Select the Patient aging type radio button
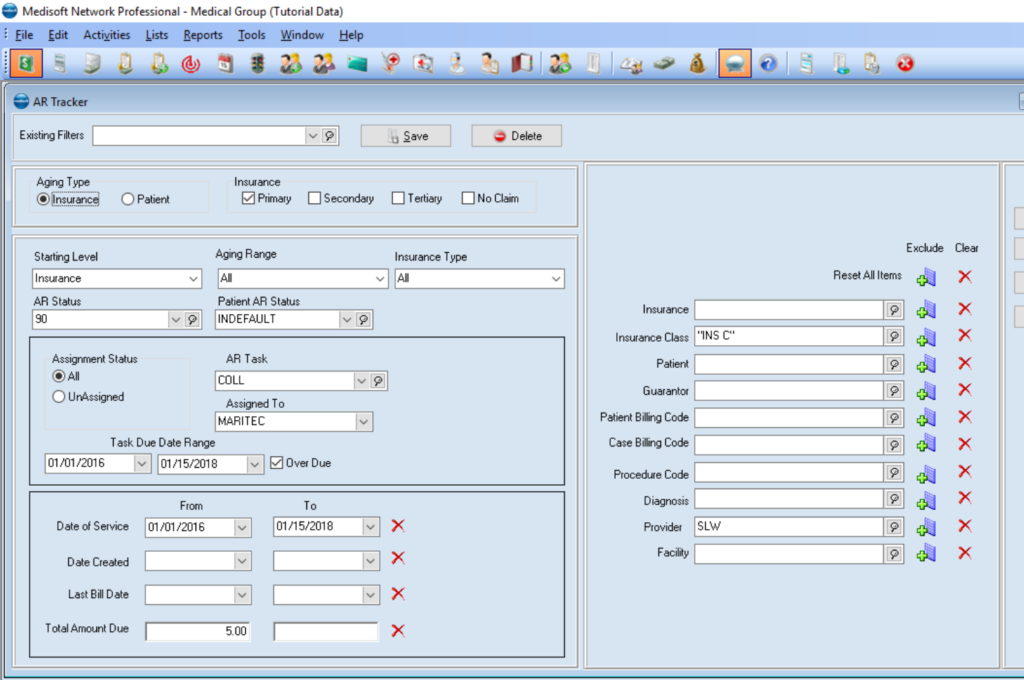 point(127,199)
